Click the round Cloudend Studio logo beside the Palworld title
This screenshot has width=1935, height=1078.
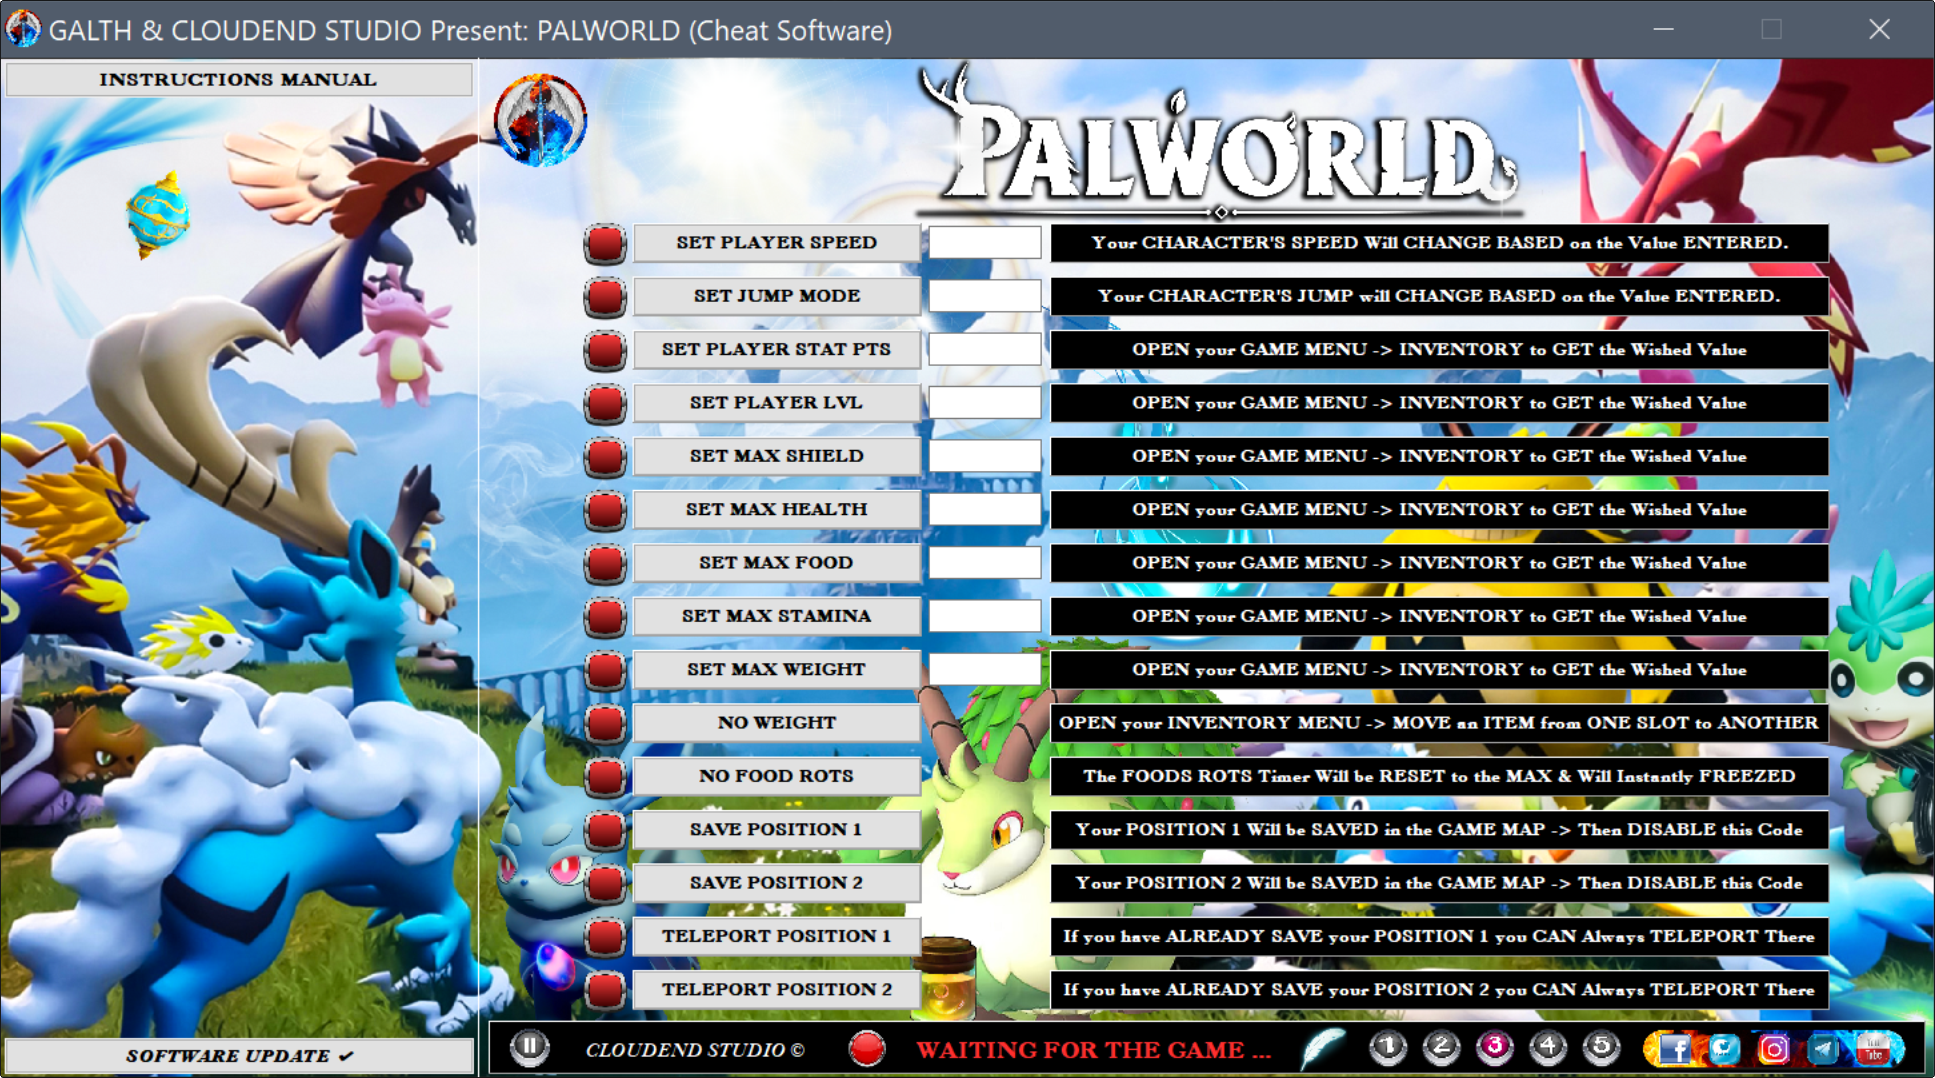click(540, 120)
